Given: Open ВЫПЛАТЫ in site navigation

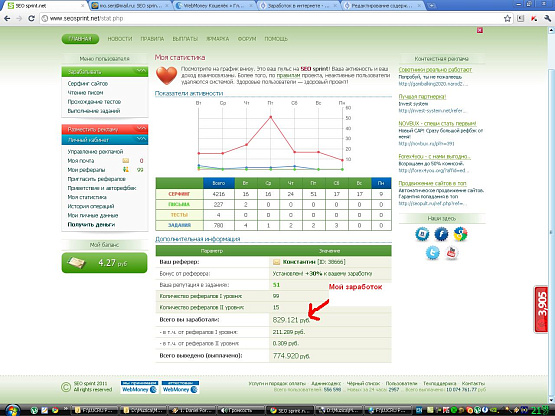Looking at the screenshot, I should (x=185, y=39).
